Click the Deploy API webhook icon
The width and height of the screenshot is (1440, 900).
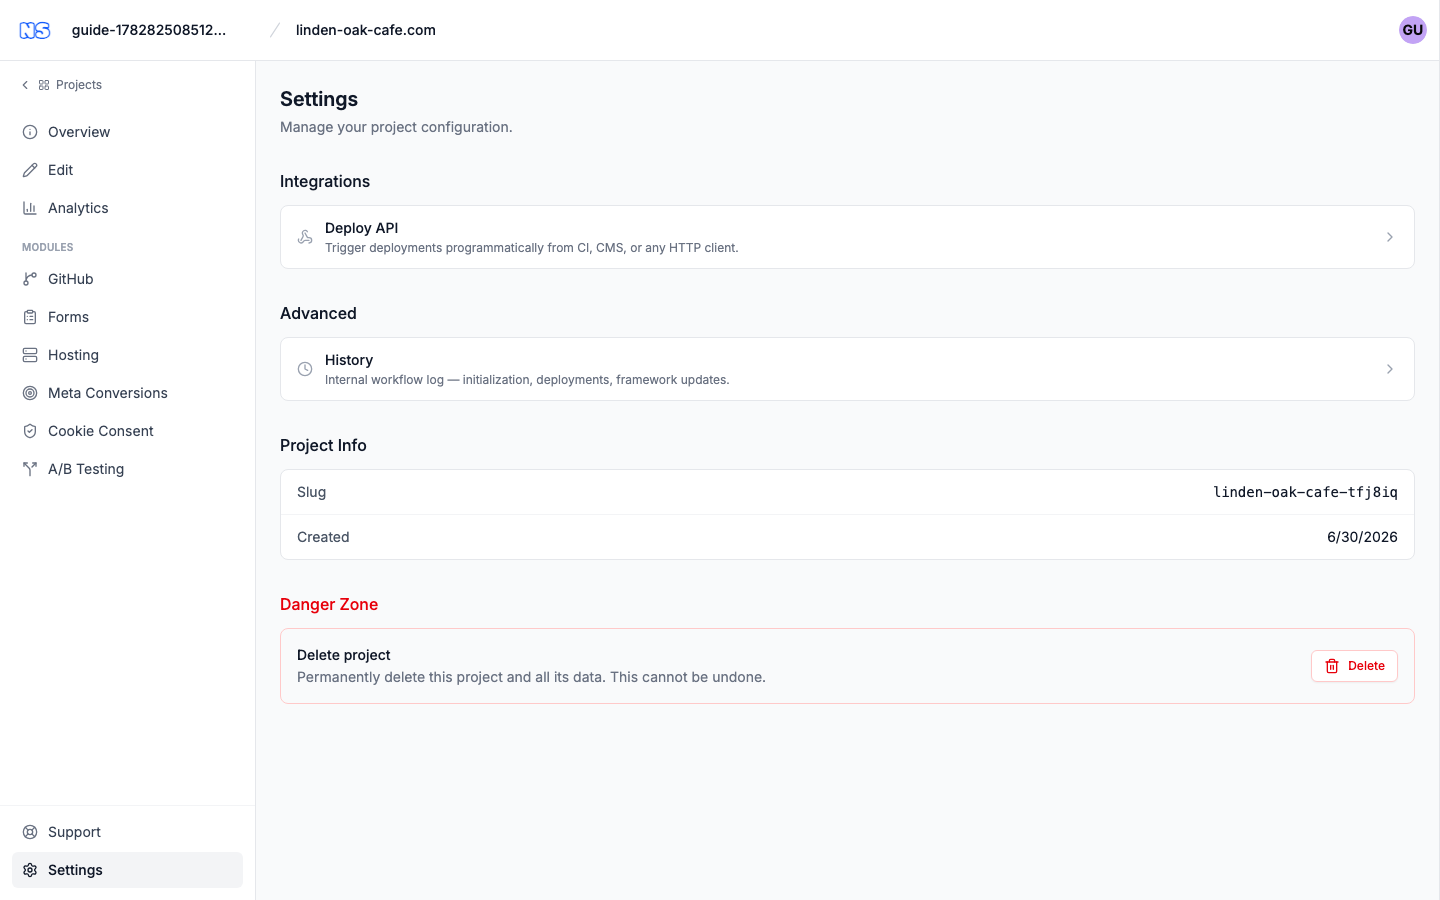(x=305, y=237)
